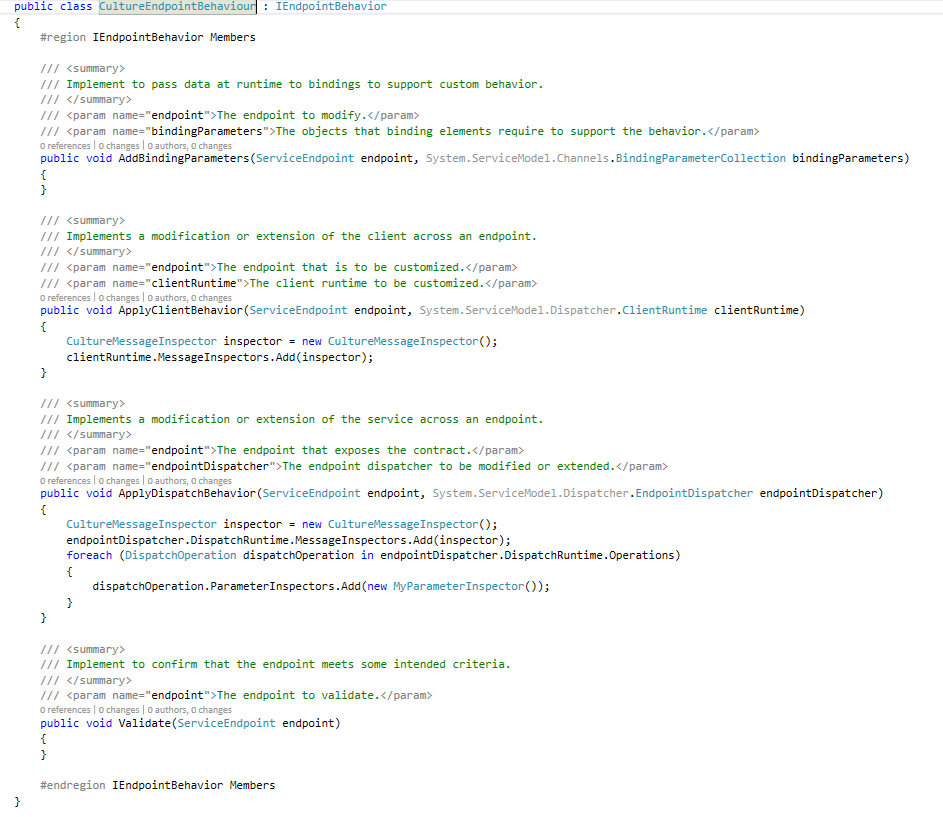Click 'dispatchOperation.ParameterInspectors.Add' call

[x=226, y=587]
